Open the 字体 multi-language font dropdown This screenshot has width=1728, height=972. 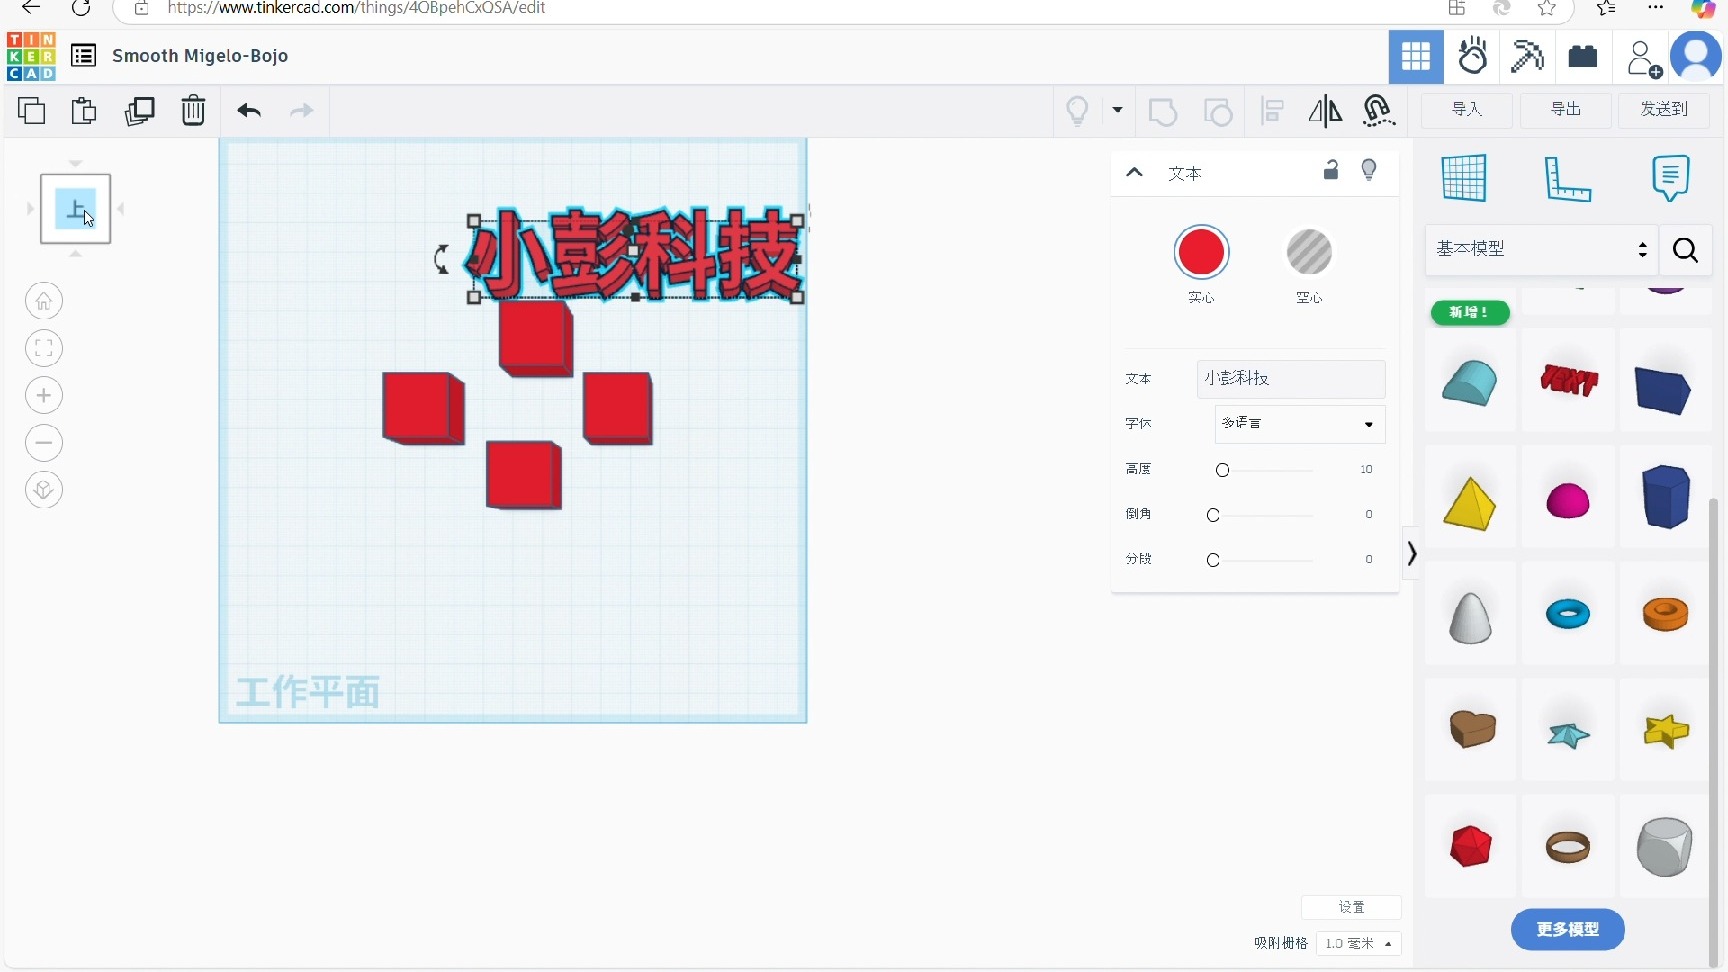pos(1298,424)
